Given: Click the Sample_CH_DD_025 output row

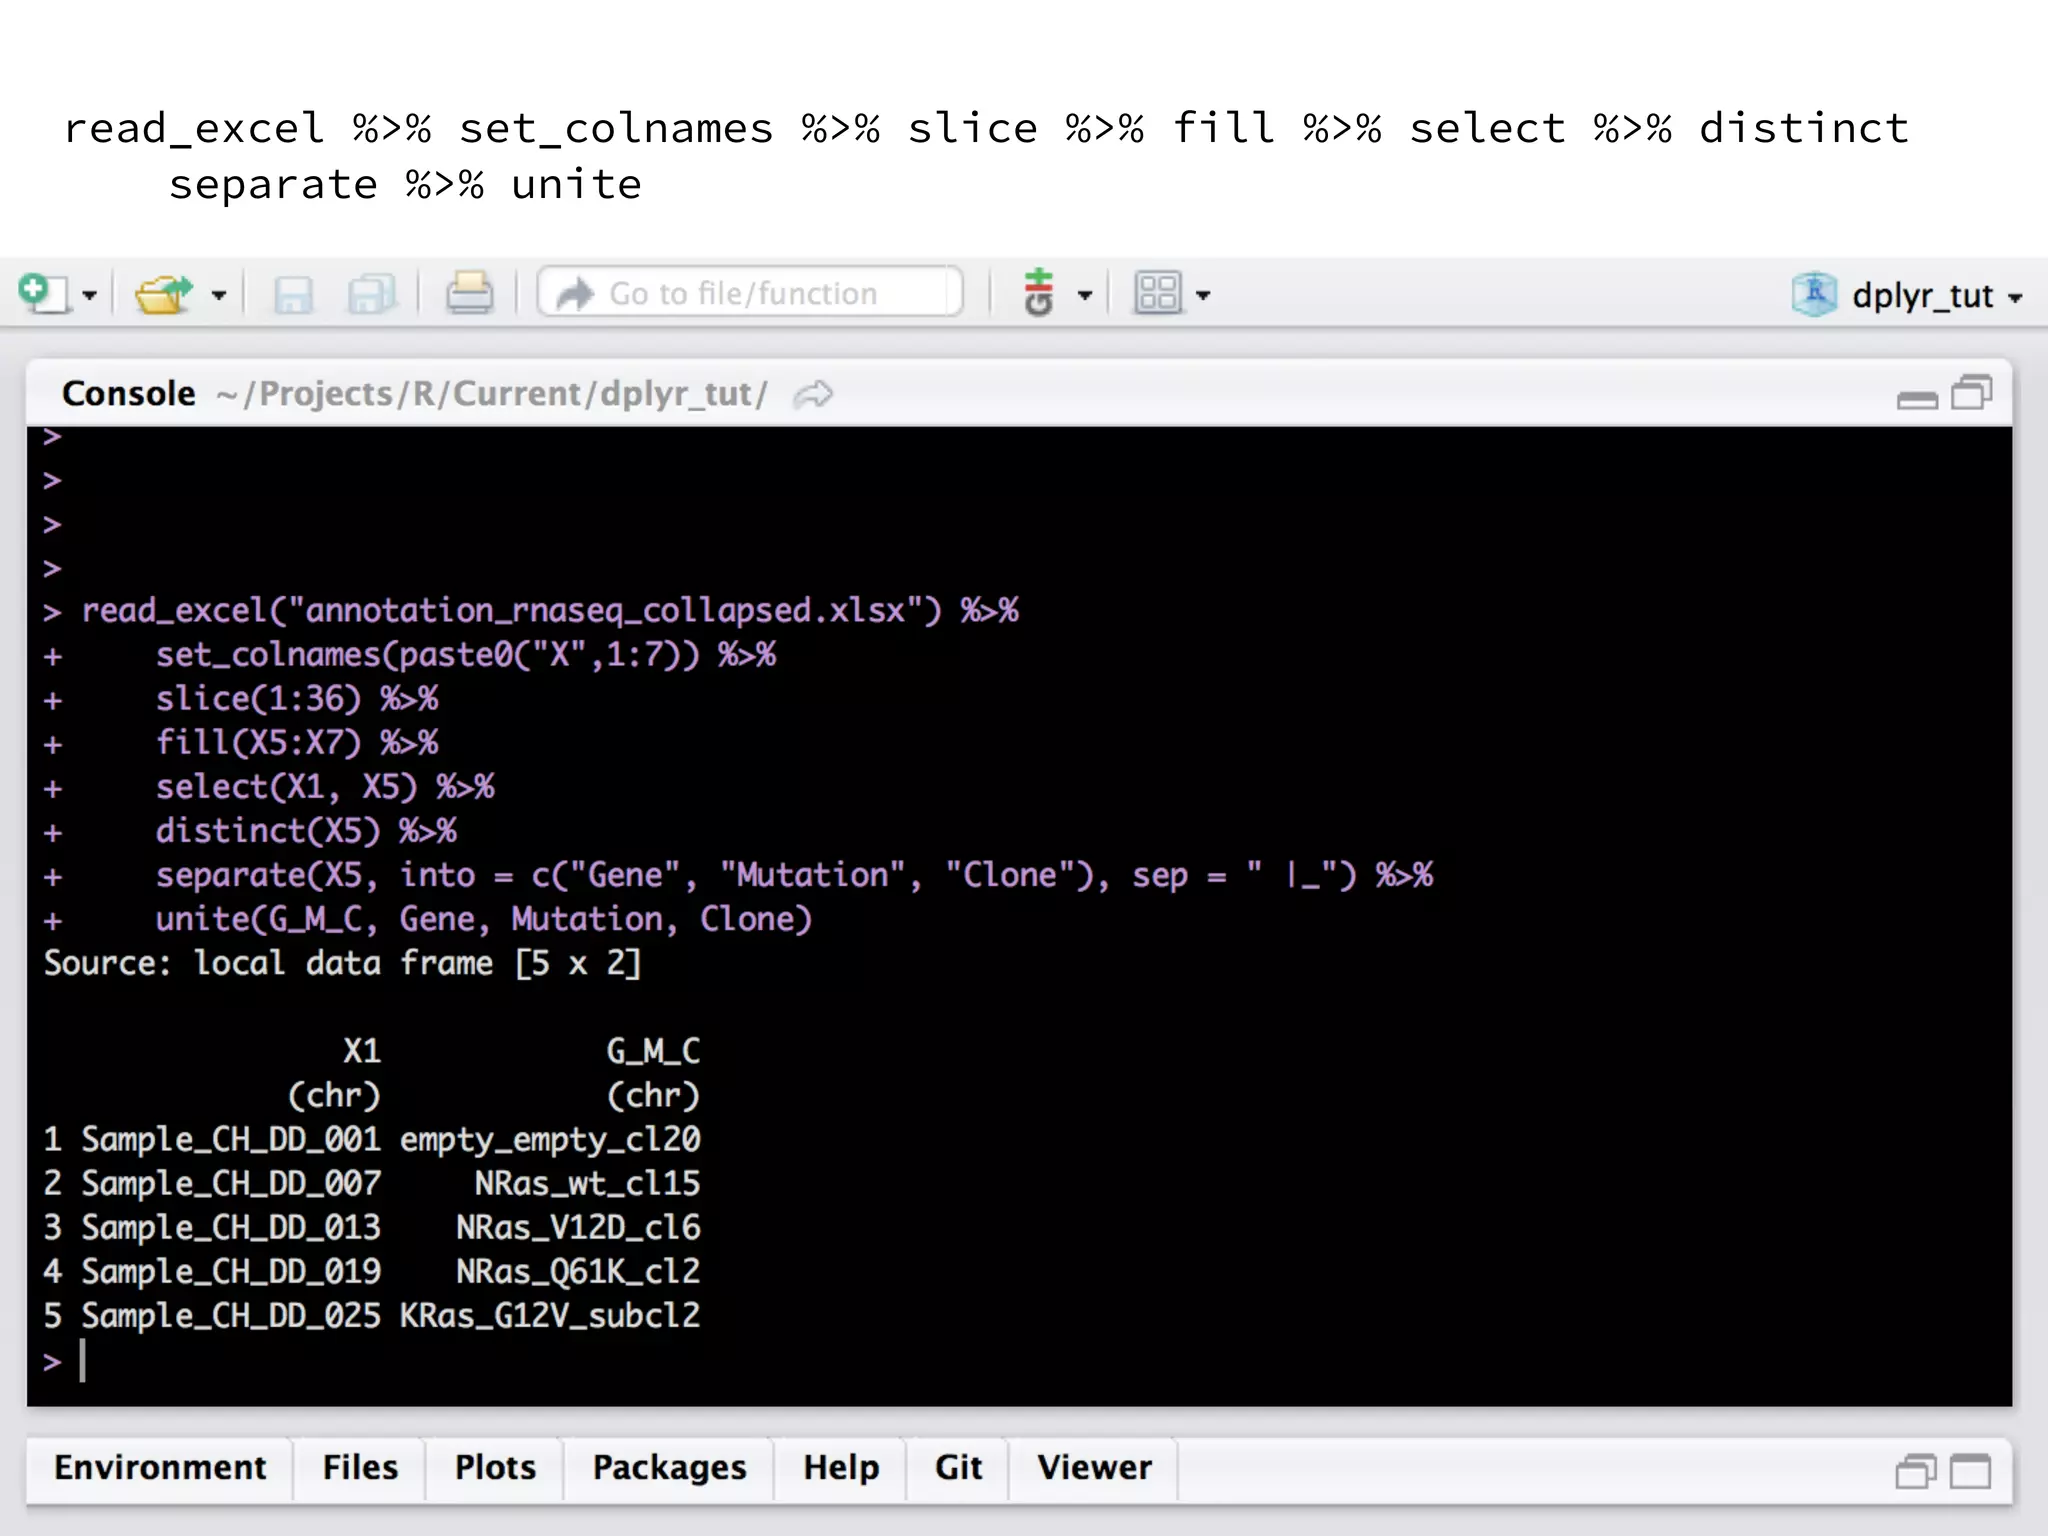Looking at the screenshot, I should (372, 1315).
